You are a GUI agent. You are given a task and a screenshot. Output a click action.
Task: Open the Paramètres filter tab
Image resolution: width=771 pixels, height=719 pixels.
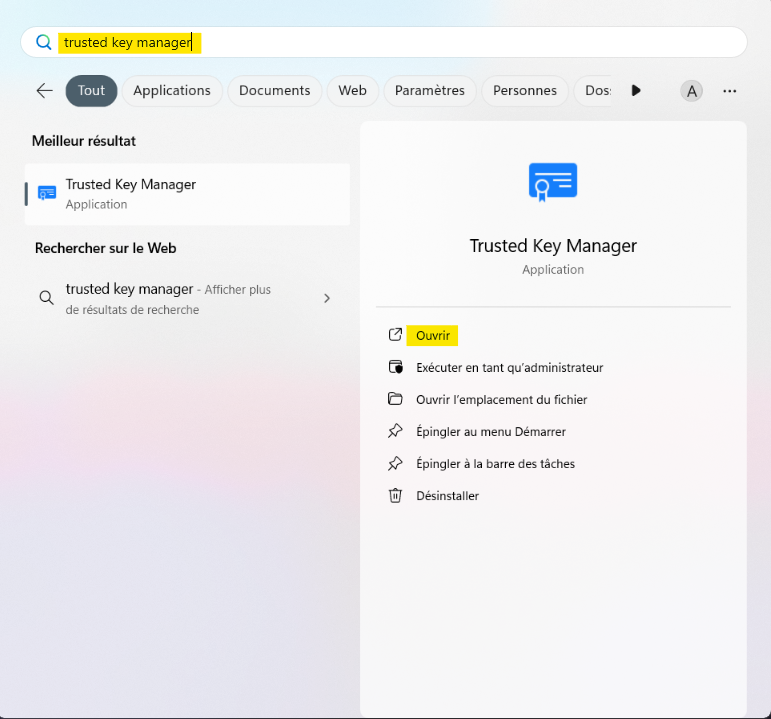pyautogui.click(x=429, y=91)
